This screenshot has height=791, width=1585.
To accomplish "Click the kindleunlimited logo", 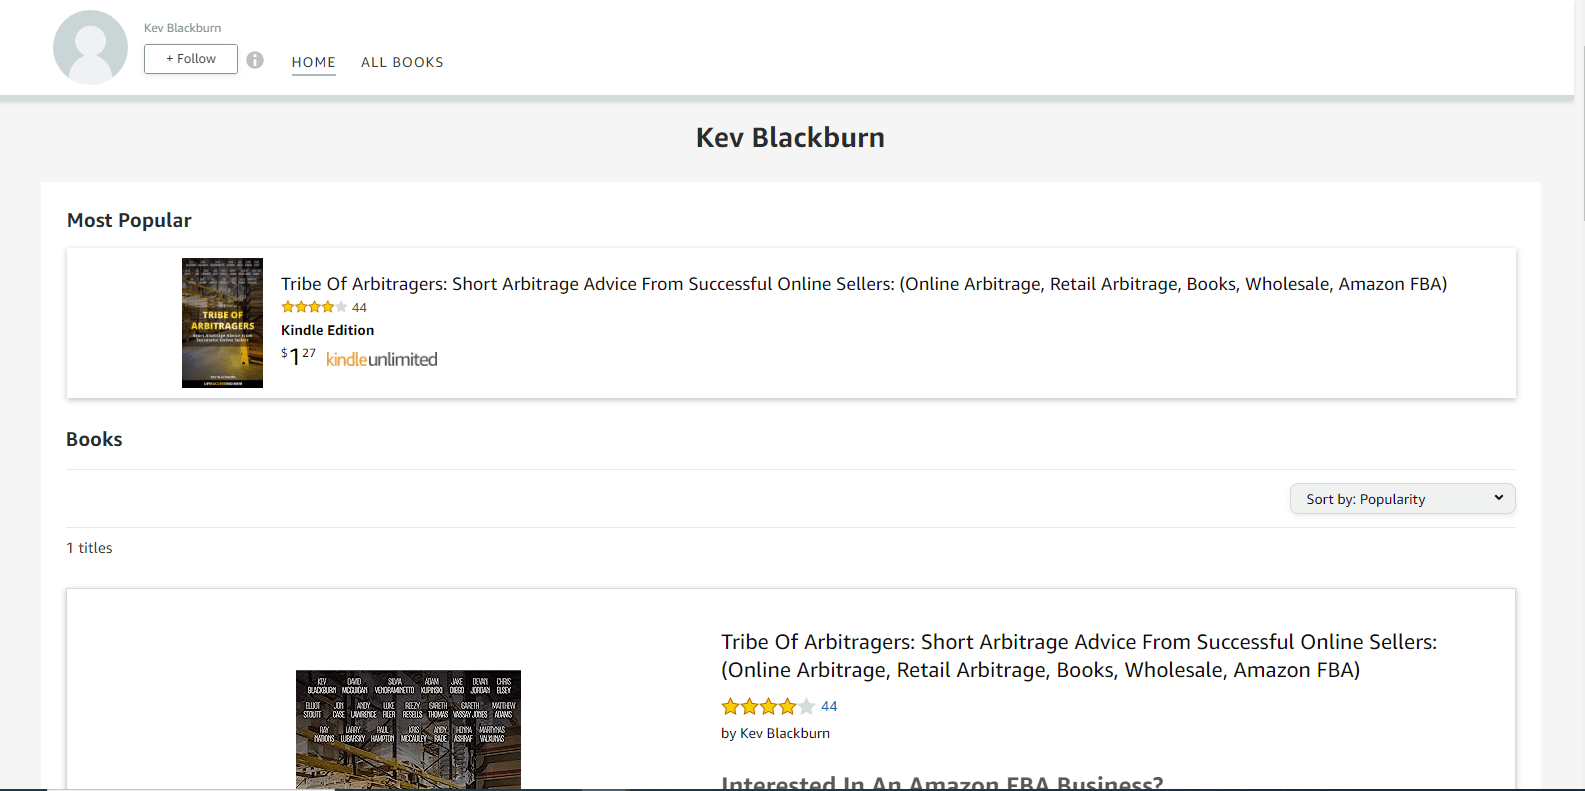I will coord(382,359).
